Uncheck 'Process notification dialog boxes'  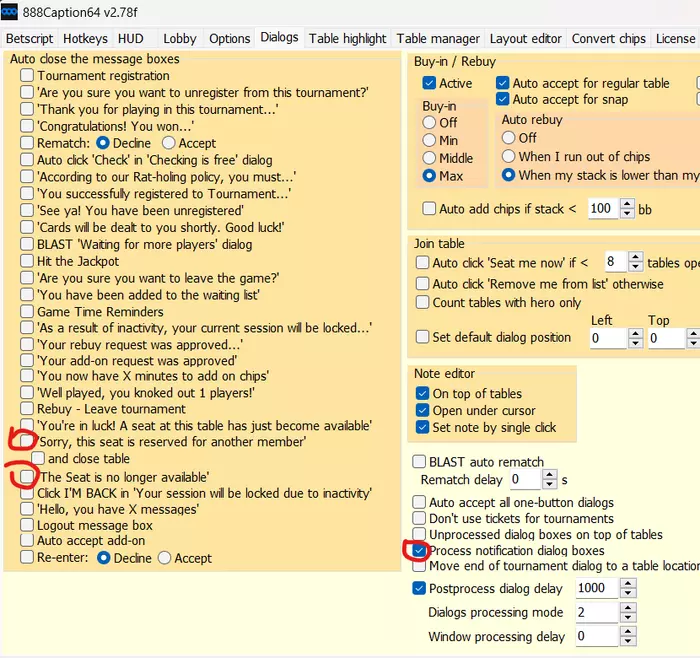(x=420, y=551)
